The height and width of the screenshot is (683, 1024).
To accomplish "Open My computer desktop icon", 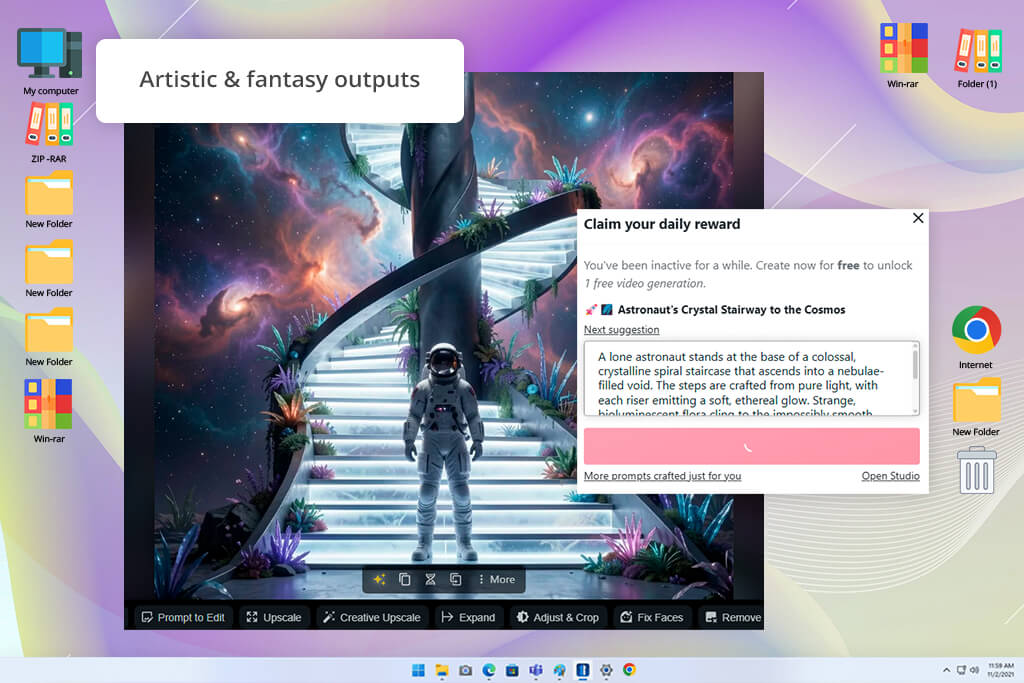I will click(x=50, y=61).
